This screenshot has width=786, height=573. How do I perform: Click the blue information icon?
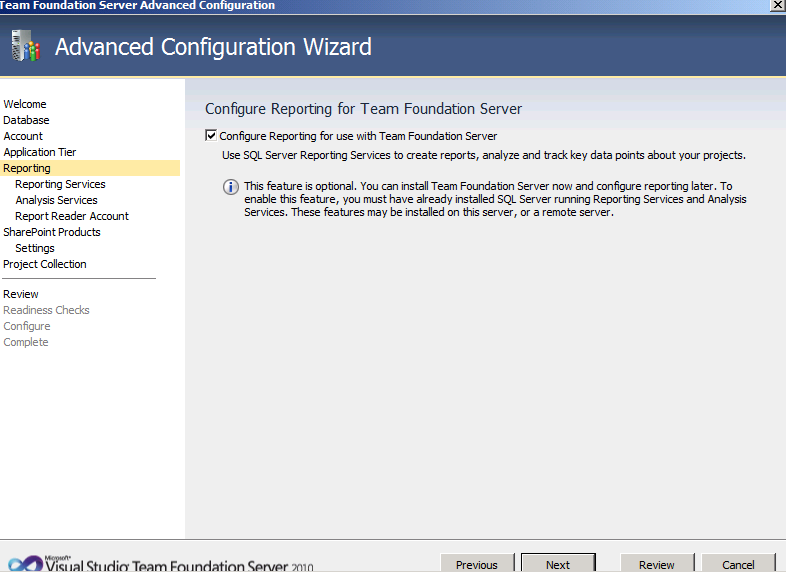point(231,187)
